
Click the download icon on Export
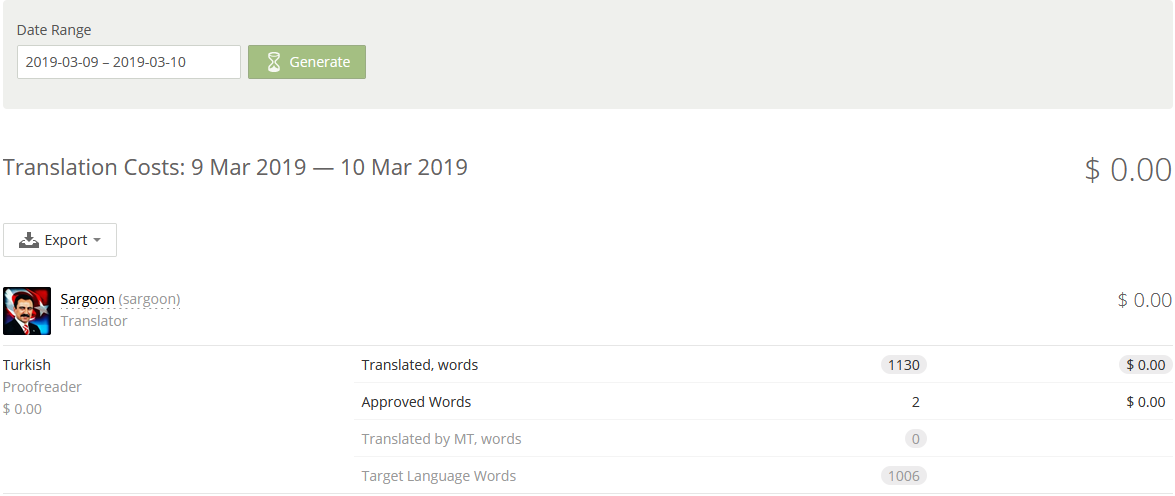pyautogui.click(x=29, y=240)
